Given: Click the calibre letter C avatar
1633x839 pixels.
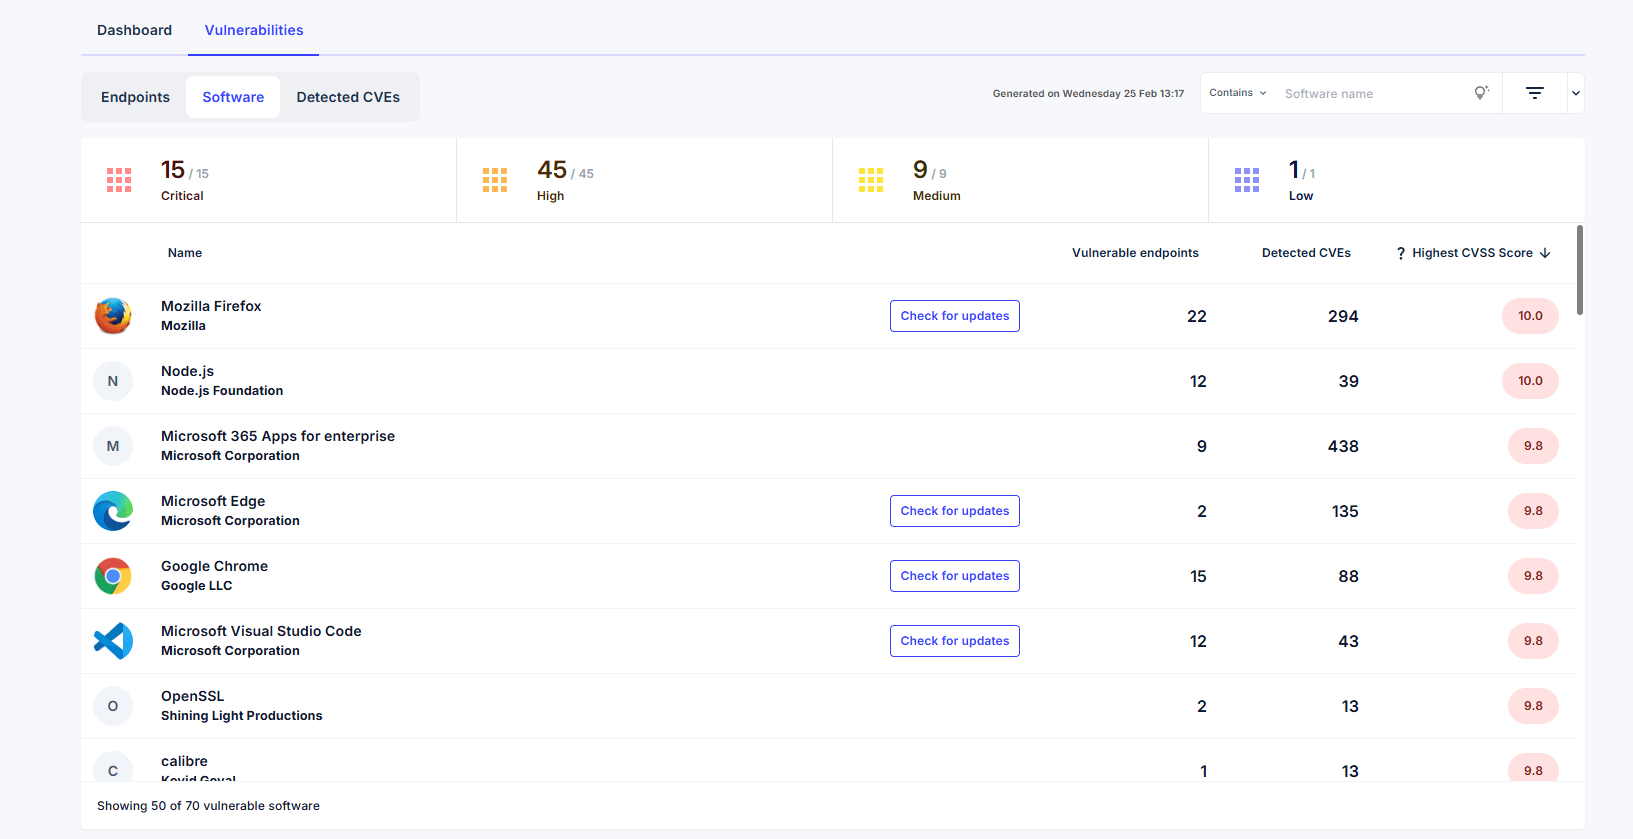Looking at the screenshot, I should point(113,766).
